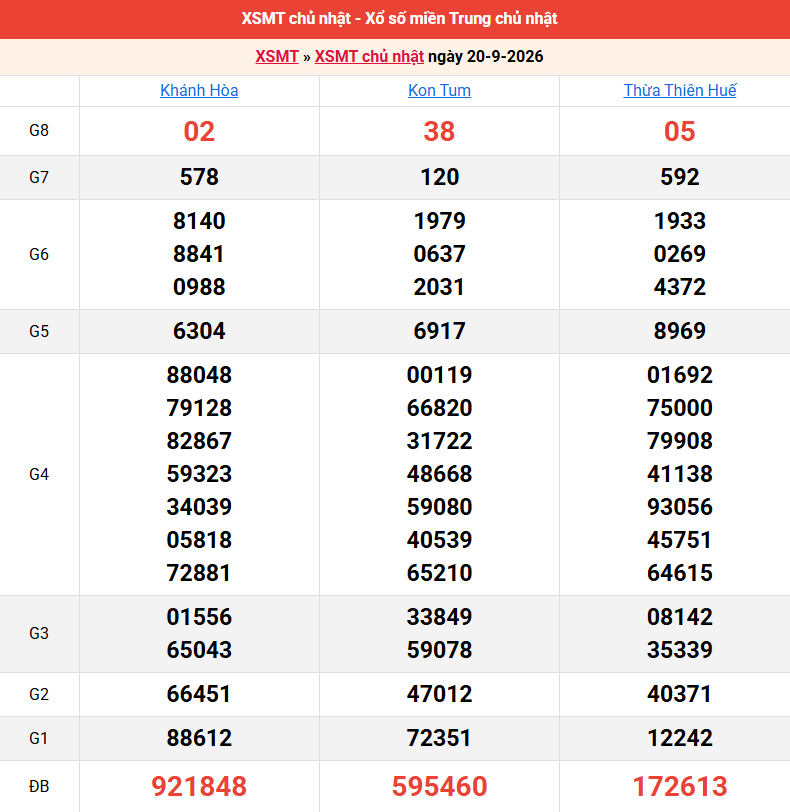The height and width of the screenshot is (812, 790).
Task: Click G4 result 48668
Action: [440, 474]
